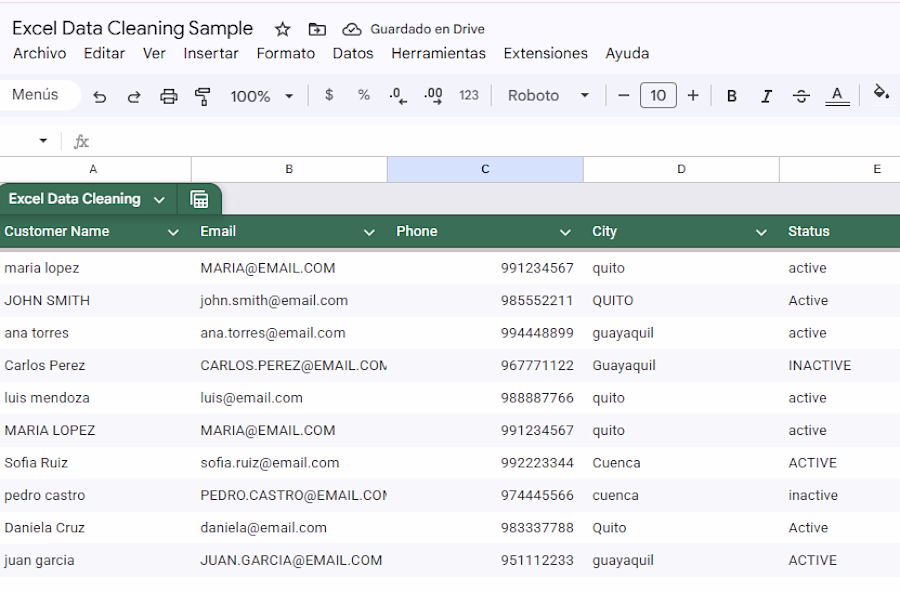
Task: Increase decimal places
Action: 433,95
